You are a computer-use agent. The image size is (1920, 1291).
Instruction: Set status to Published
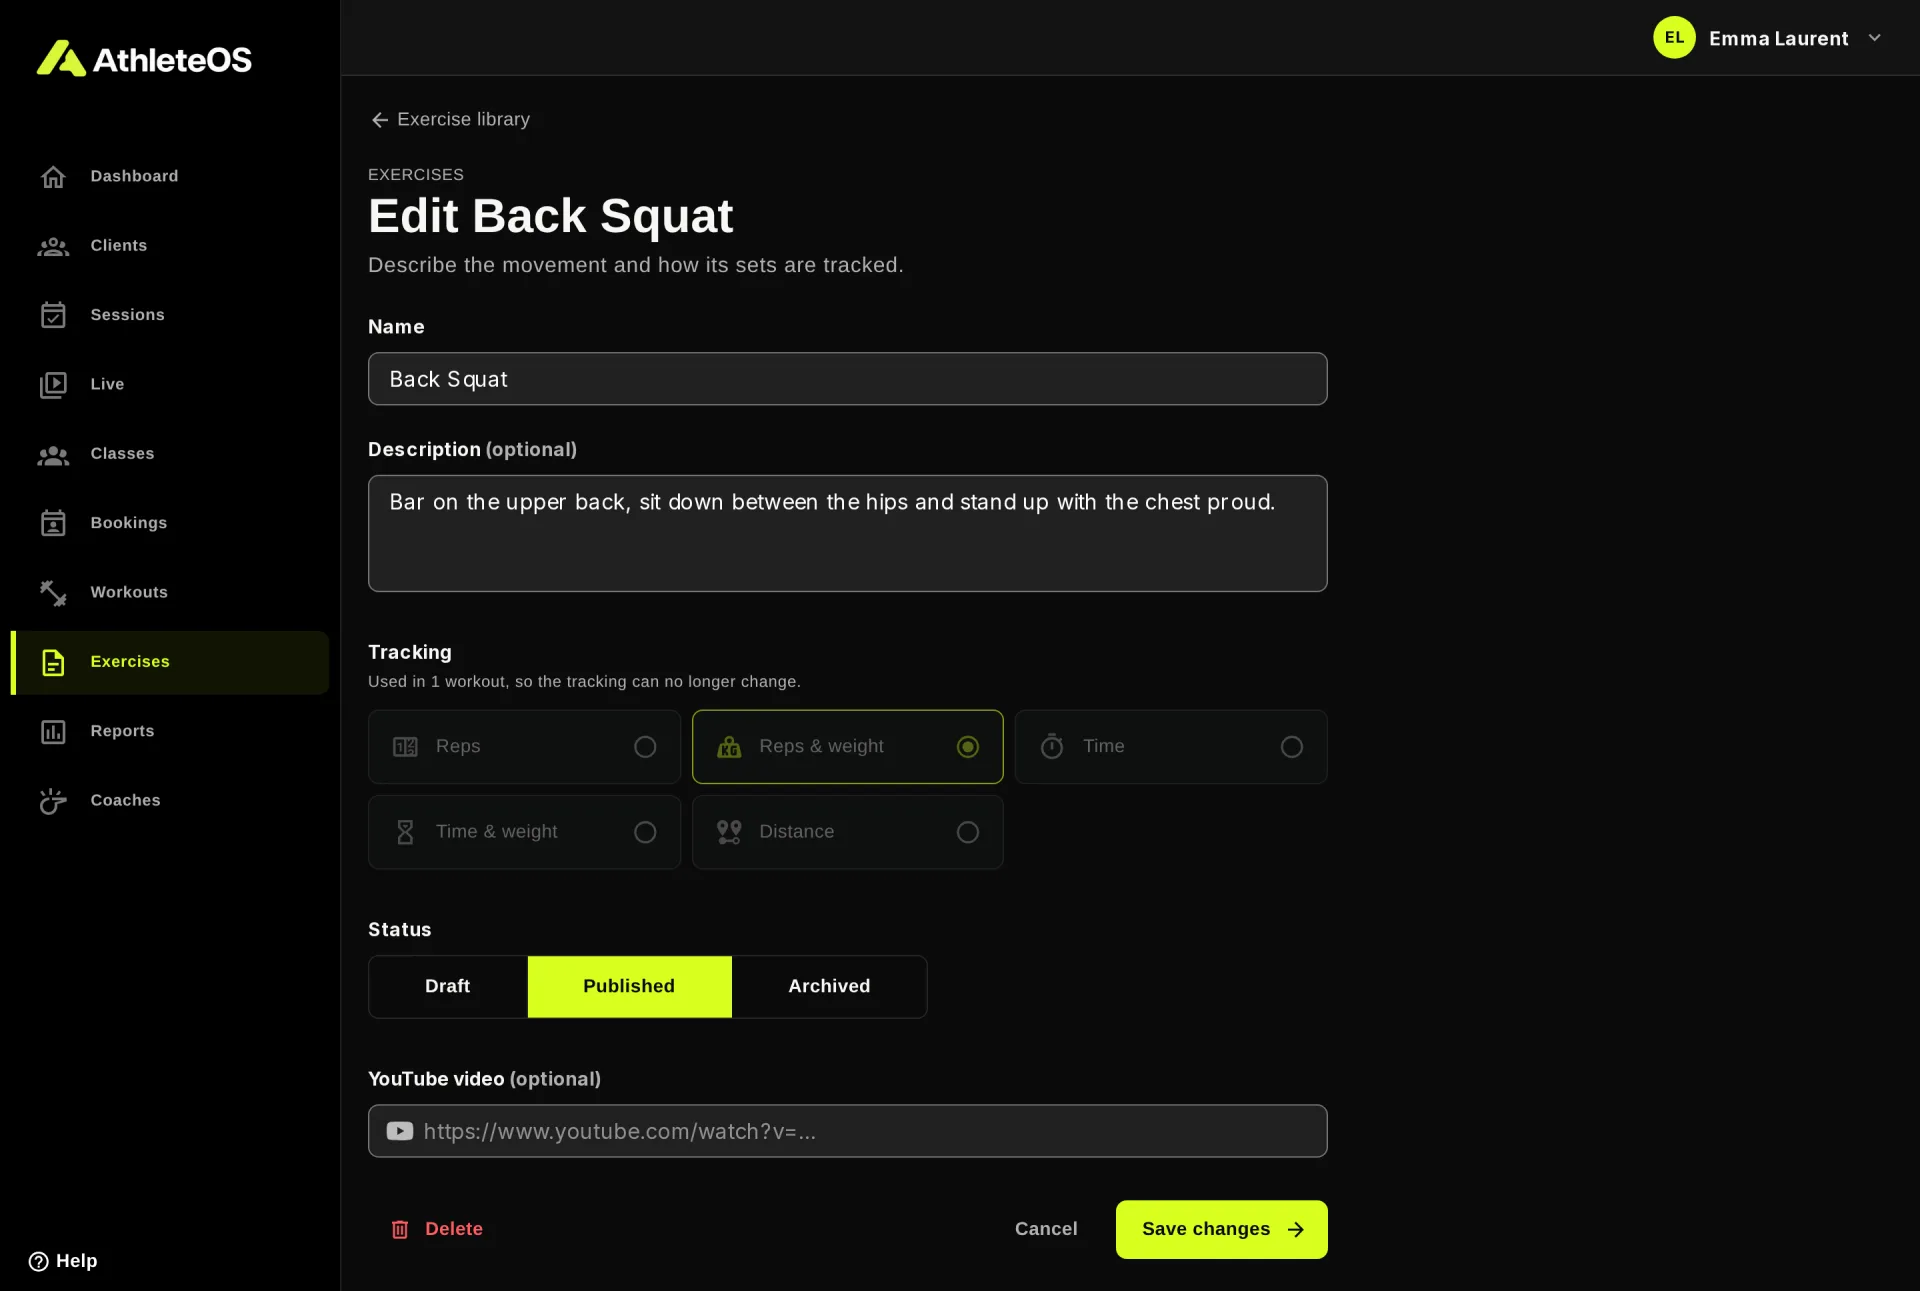point(629,987)
